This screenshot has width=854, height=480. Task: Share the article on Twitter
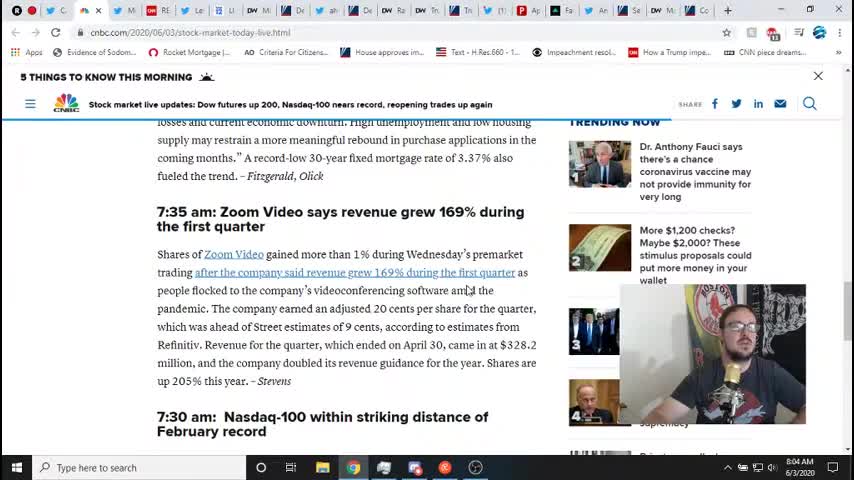(x=736, y=104)
